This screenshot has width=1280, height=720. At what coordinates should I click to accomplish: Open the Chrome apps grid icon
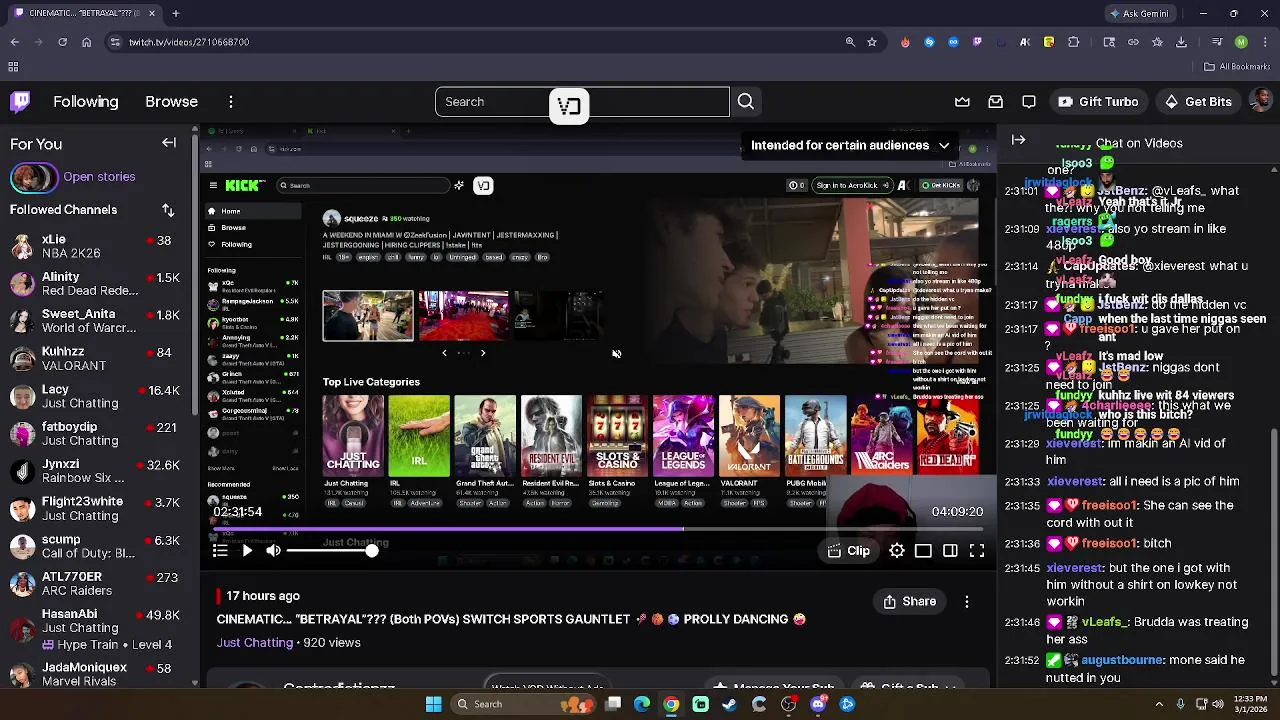13,67
